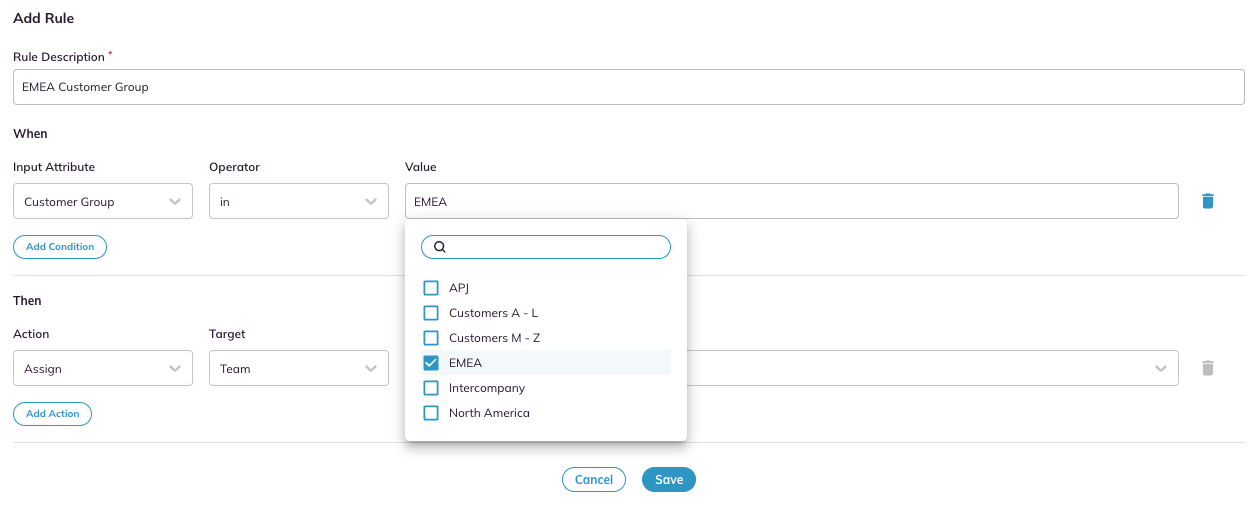Delete the Customer Group condition row
Viewport: 1257px width, 505px height.
tap(1207, 201)
